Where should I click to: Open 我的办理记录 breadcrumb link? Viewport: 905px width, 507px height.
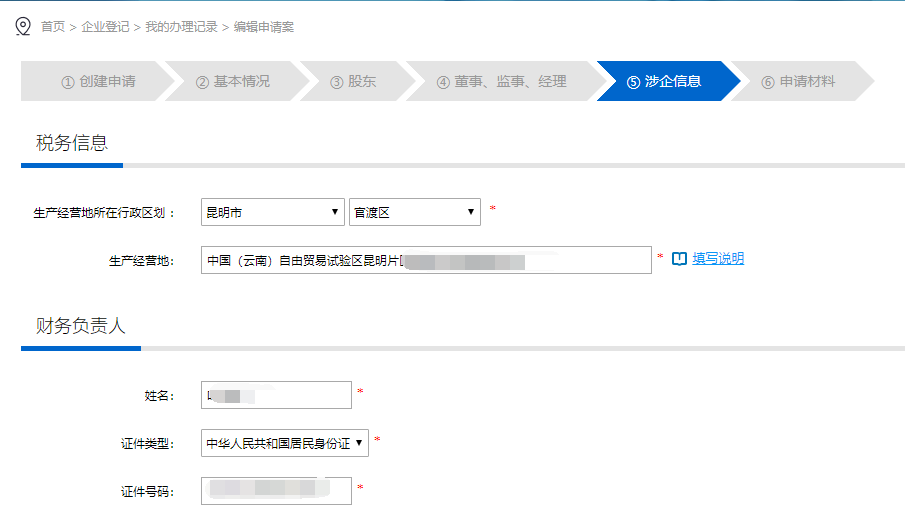[181, 27]
